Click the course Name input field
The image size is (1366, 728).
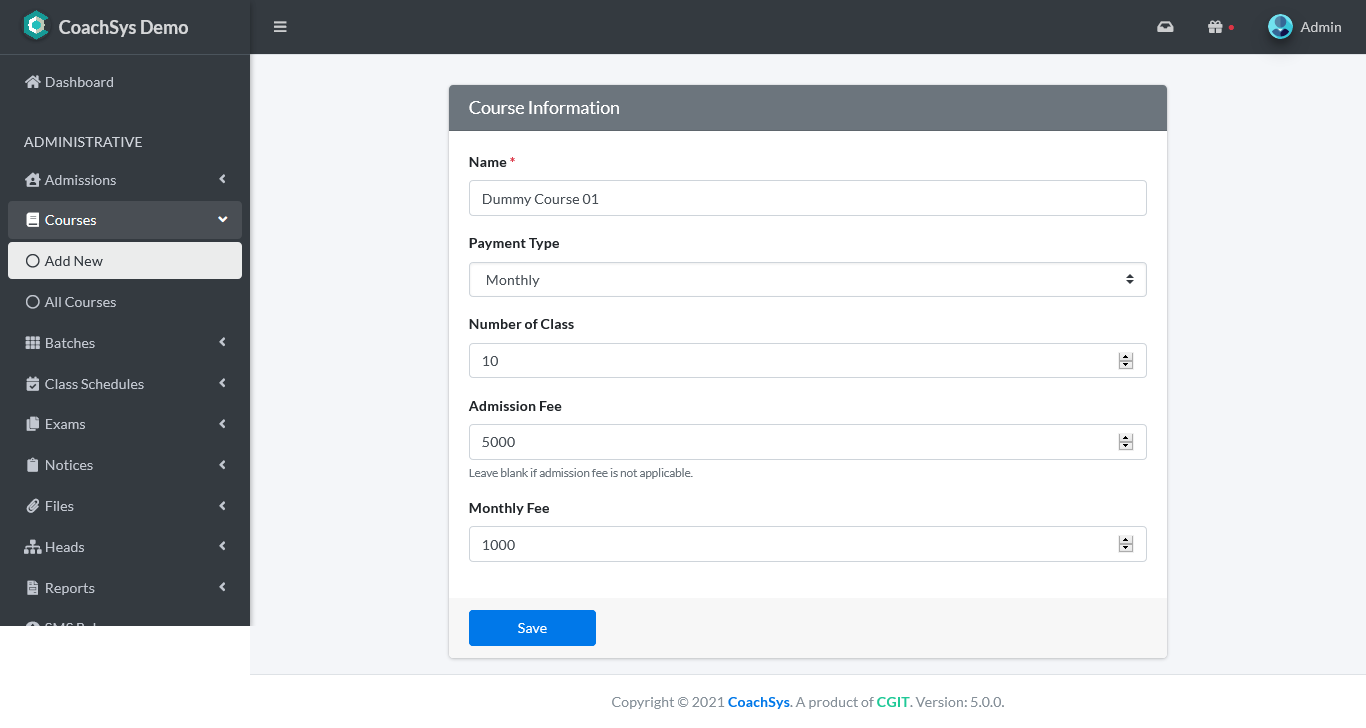(x=807, y=198)
